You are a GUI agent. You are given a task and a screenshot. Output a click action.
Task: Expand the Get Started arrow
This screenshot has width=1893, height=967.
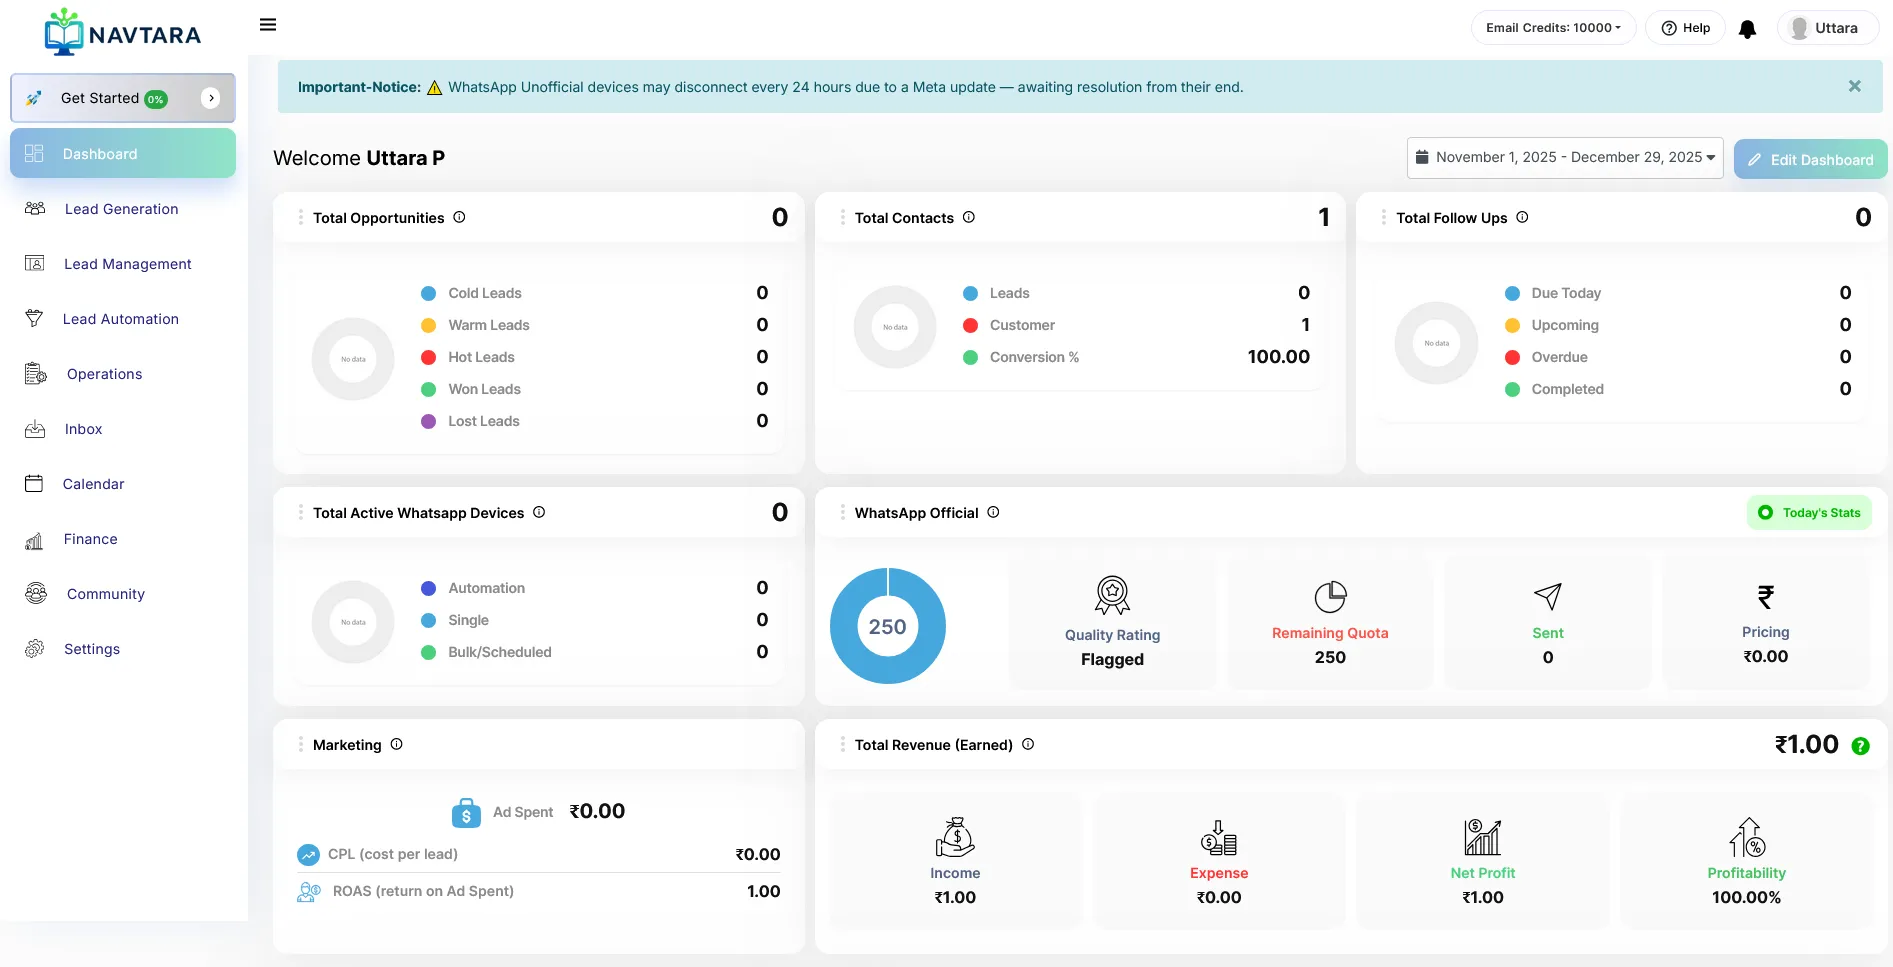[x=211, y=98]
